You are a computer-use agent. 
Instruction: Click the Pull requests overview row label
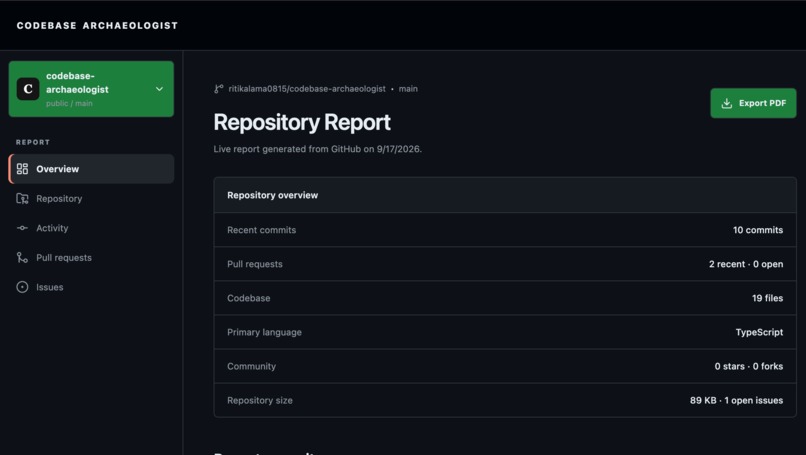[255, 264]
